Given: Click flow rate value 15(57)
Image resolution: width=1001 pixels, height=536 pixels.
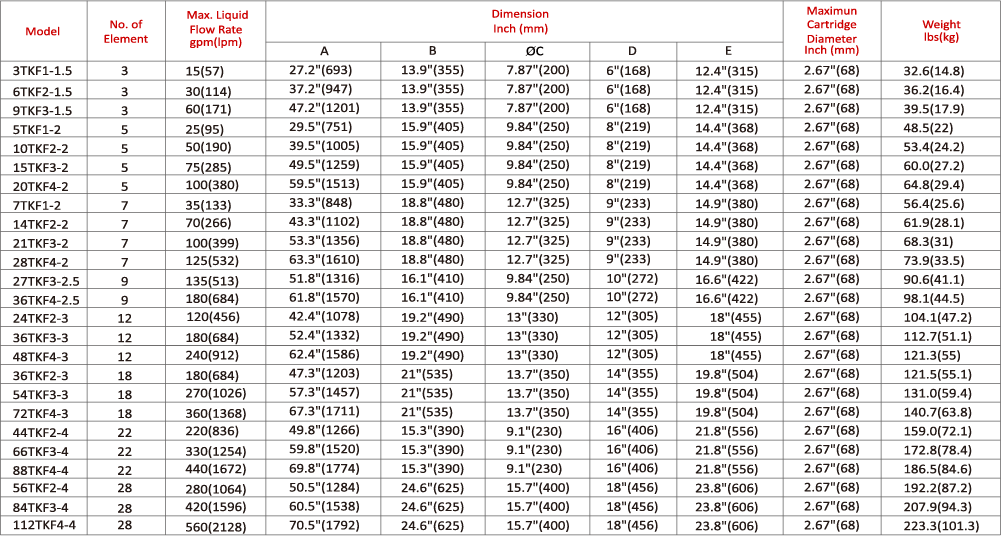Looking at the screenshot, I should 206,71.
